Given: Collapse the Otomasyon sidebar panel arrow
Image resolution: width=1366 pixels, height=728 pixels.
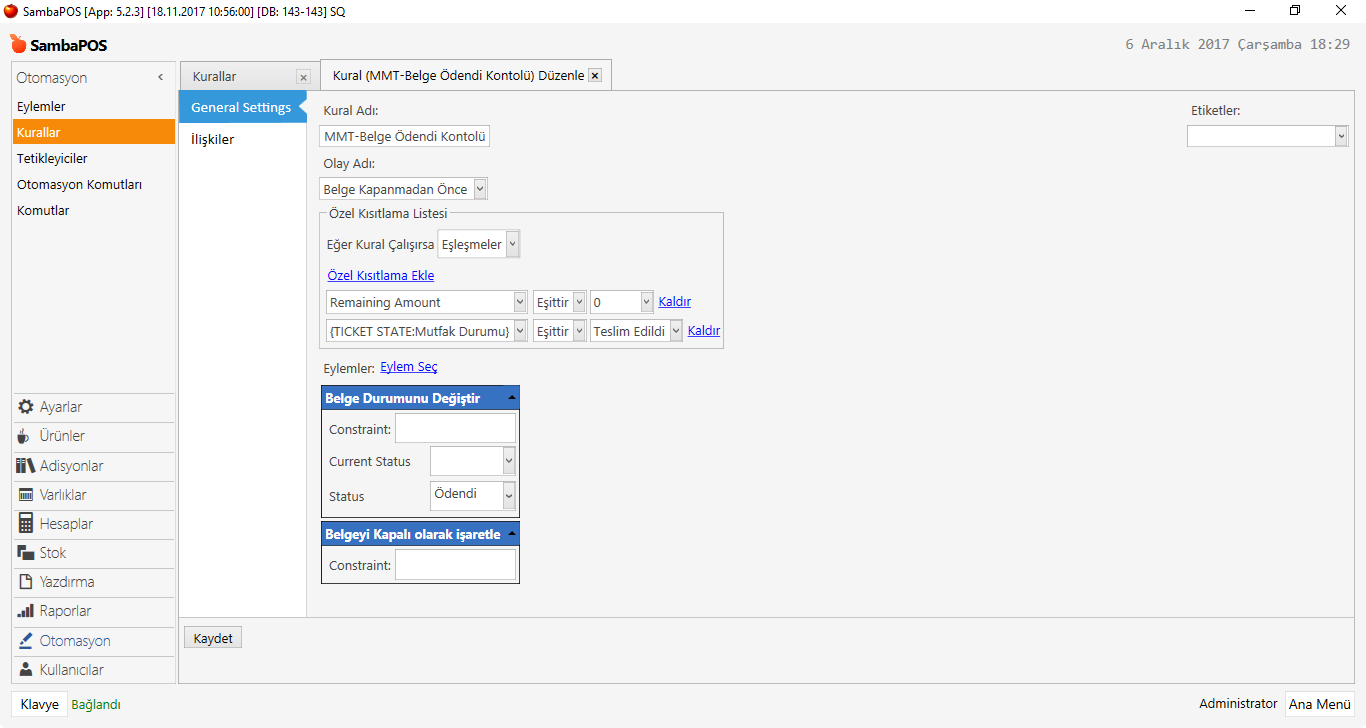Looking at the screenshot, I should point(160,78).
